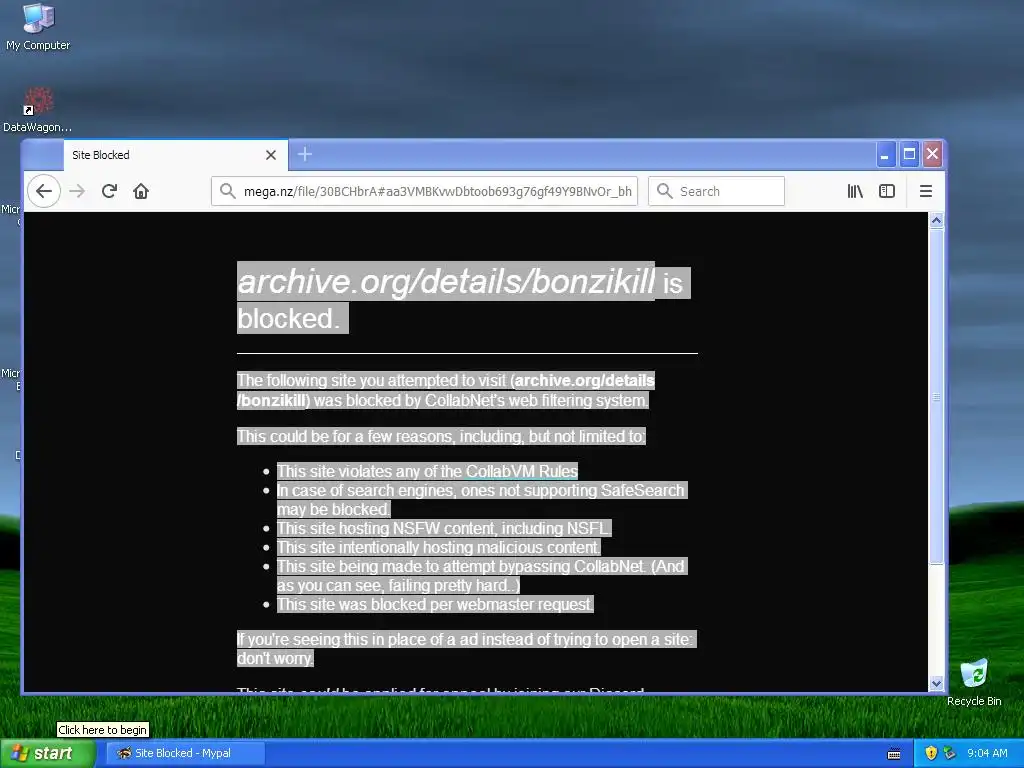
Task: Minimize the Mypal browser window
Action: (x=885, y=155)
